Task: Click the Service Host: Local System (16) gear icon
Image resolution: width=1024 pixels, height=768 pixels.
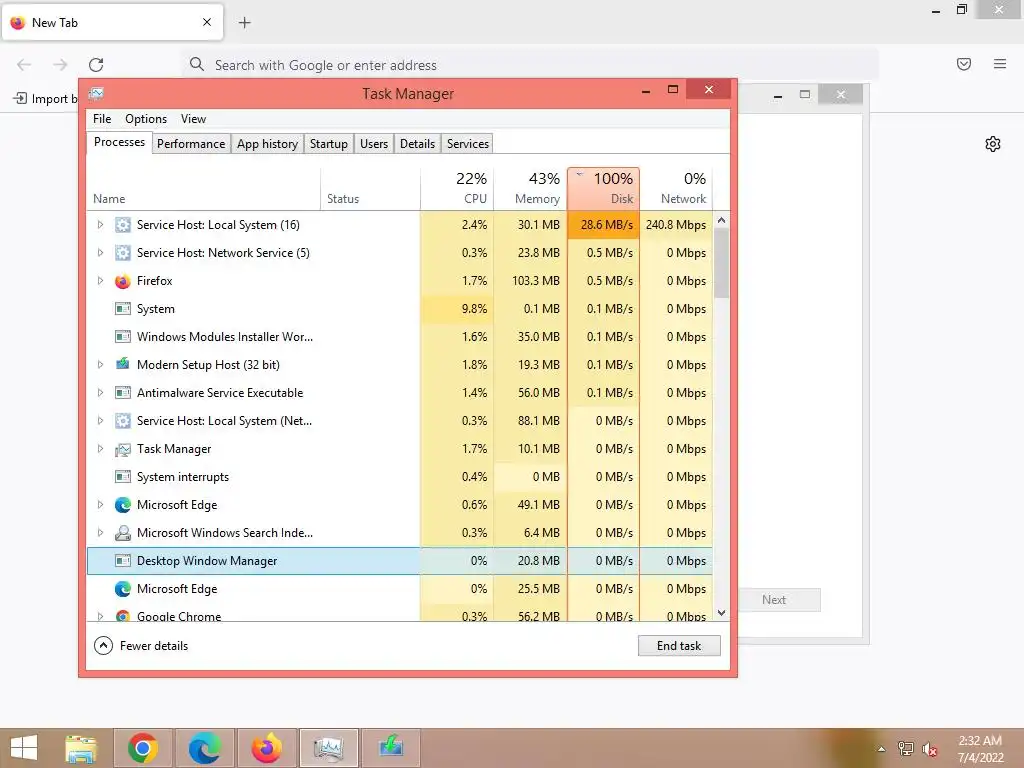Action: (x=122, y=225)
